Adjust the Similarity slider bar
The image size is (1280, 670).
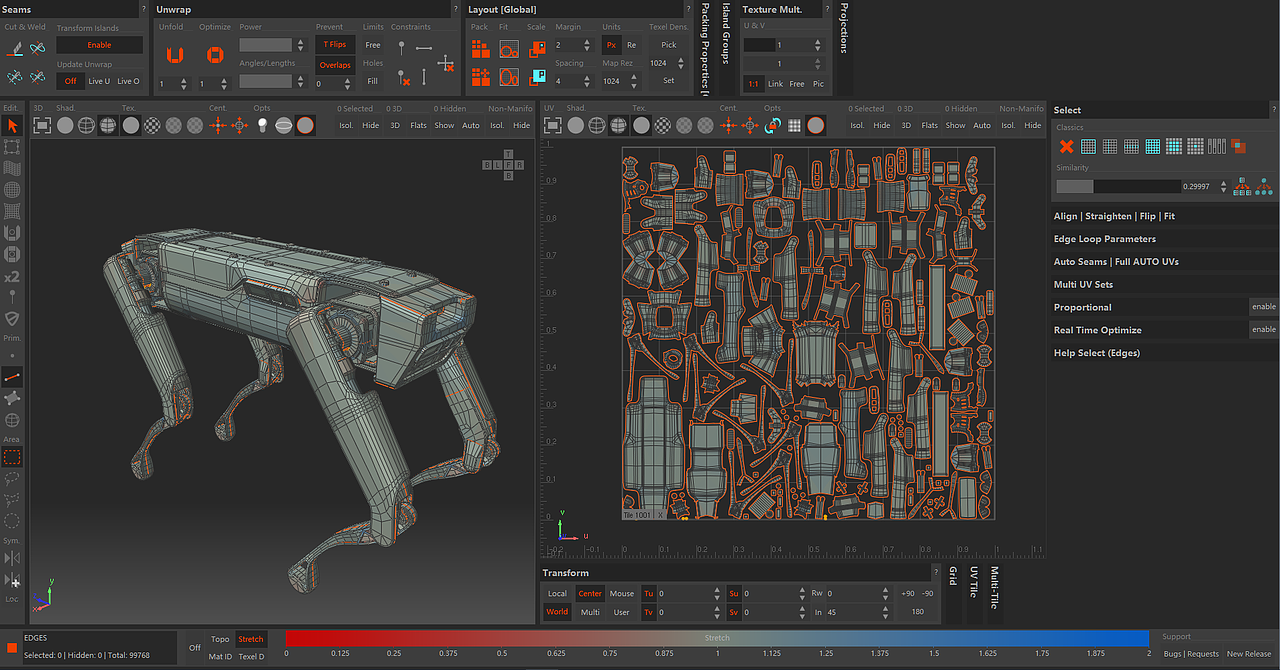[x=1118, y=186]
